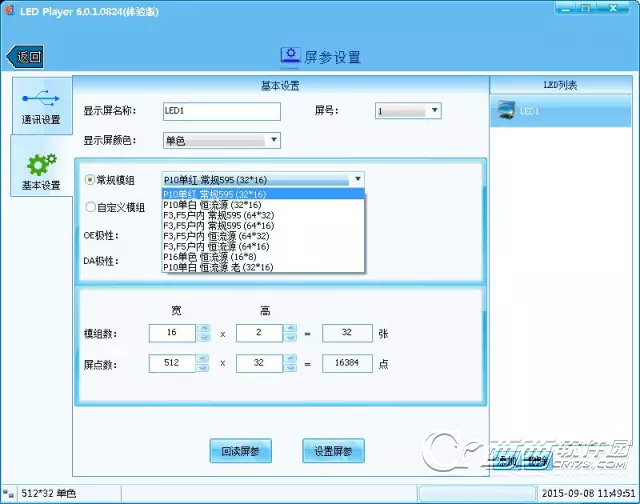Choose P10单白 恒流源 老 (32*16)
This screenshot has height=504, width=640.
tap(263, 267)
